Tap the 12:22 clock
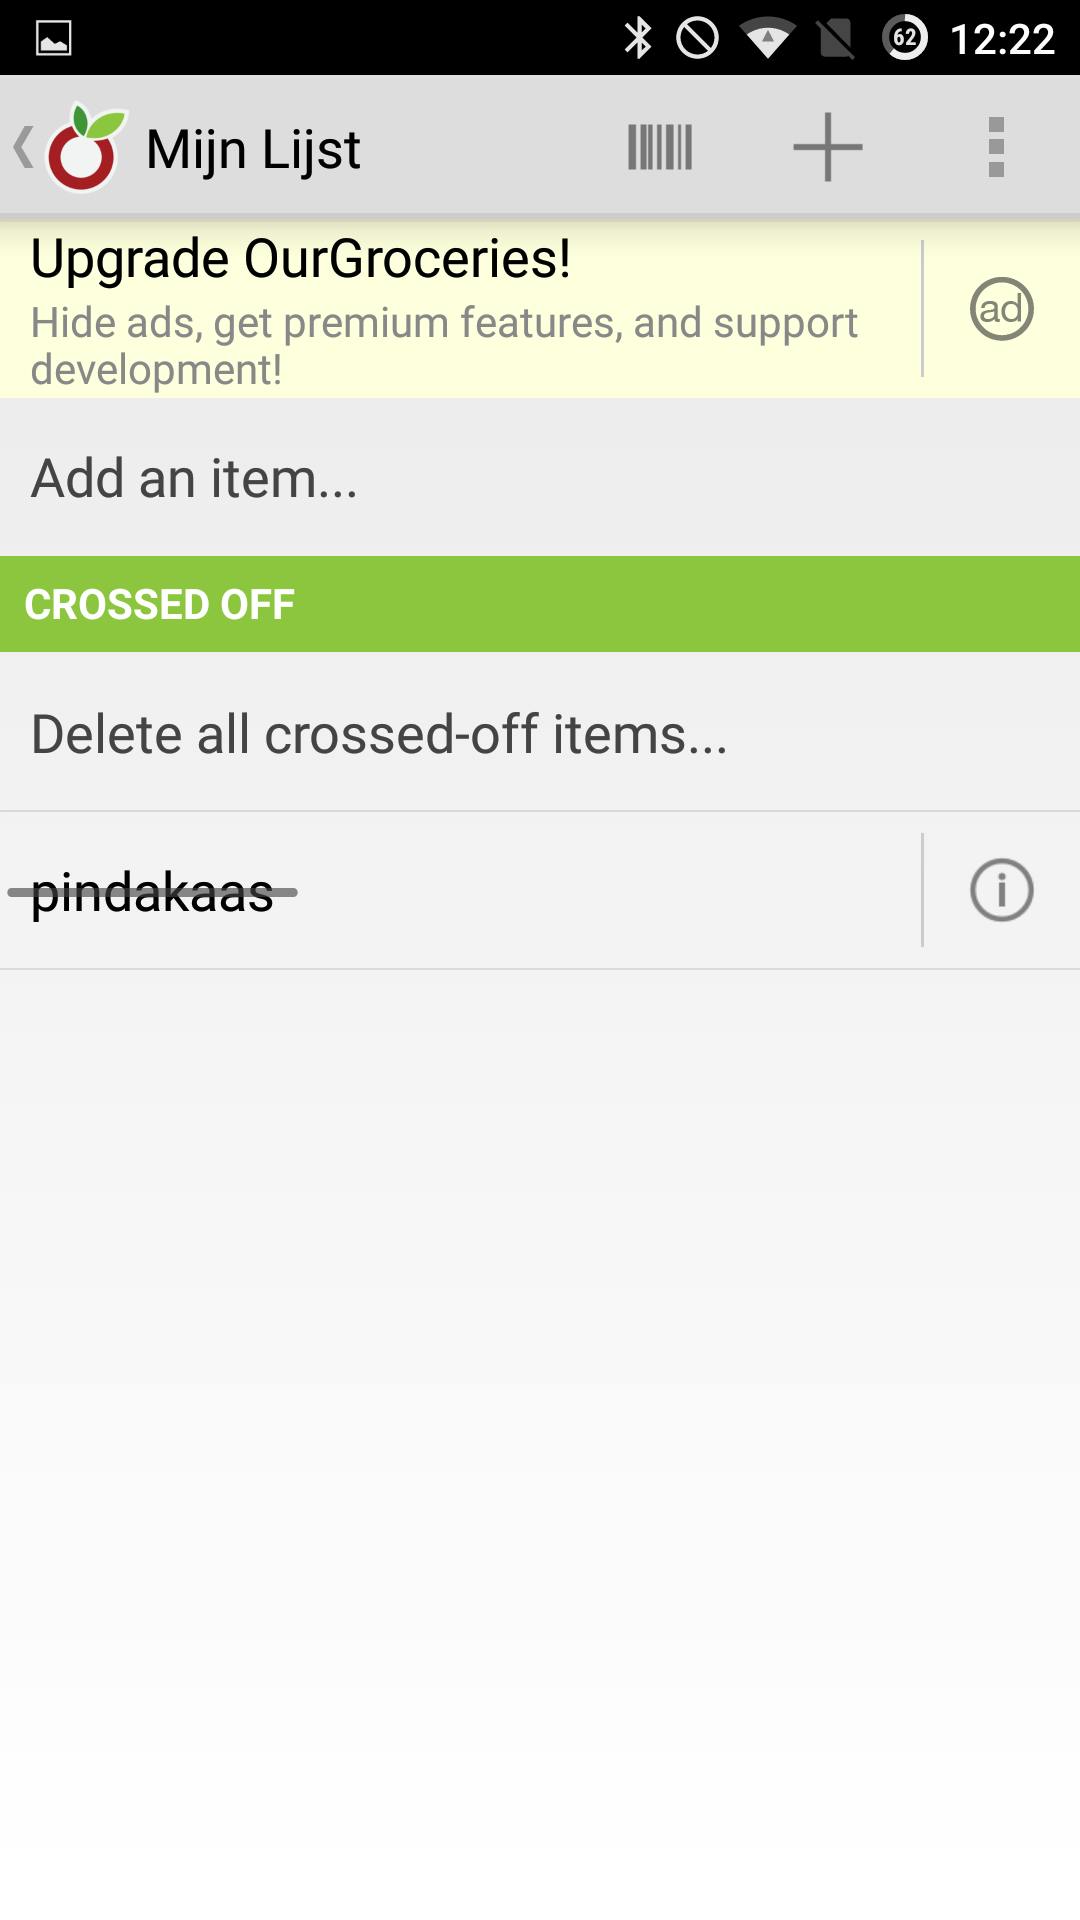This screenshot has height=1920, width=1080. [x=1002, y=39]
